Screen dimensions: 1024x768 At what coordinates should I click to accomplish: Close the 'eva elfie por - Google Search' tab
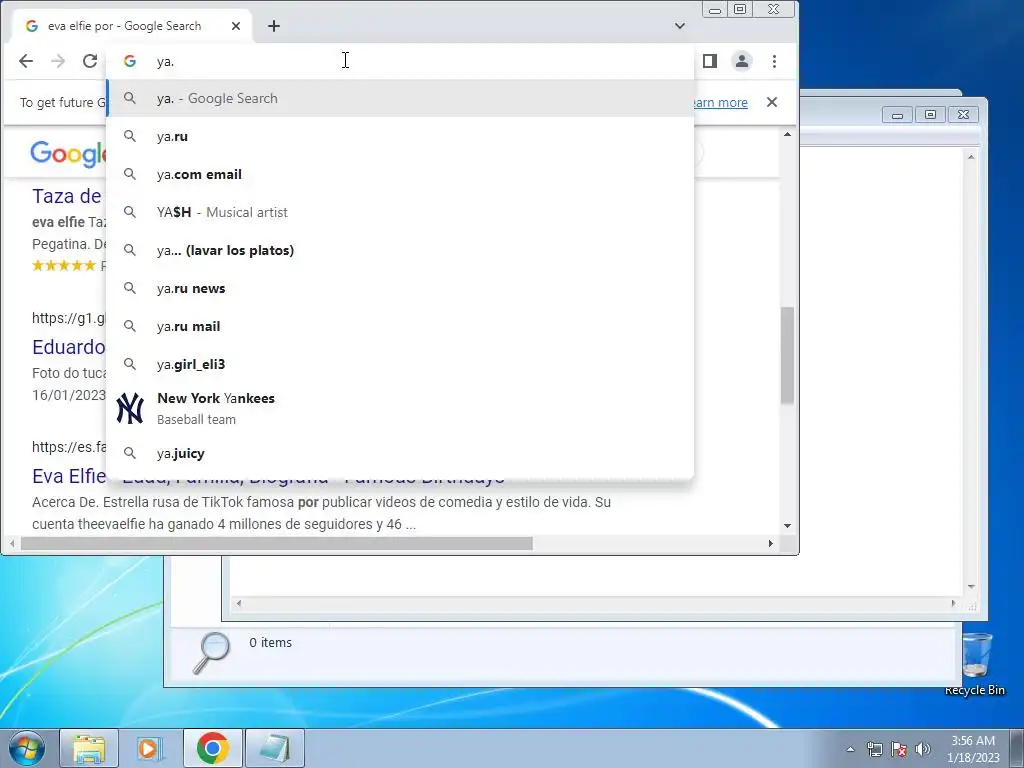point(236,26)
